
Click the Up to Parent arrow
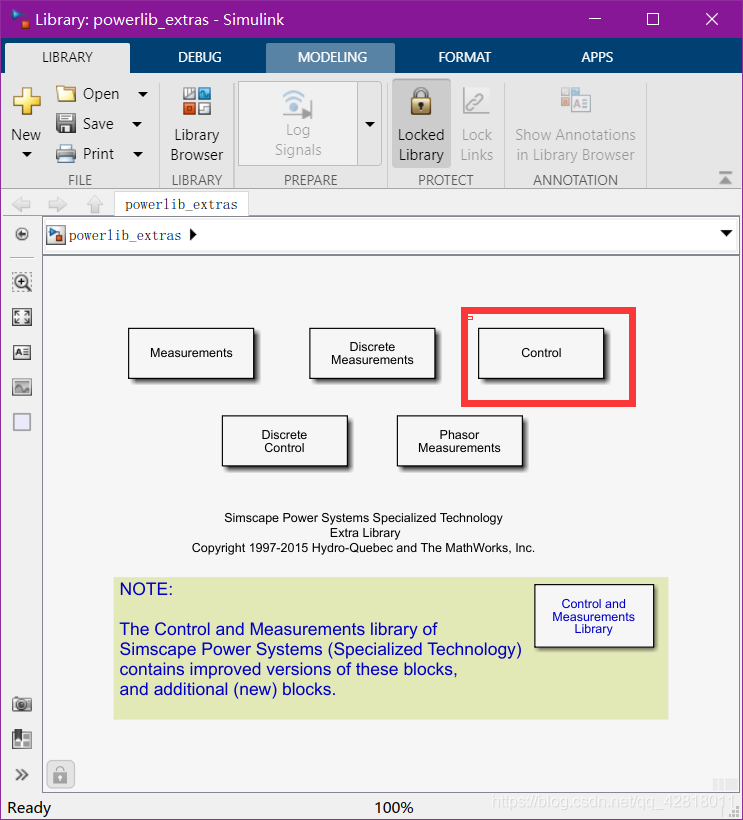(x=95, y=204)
